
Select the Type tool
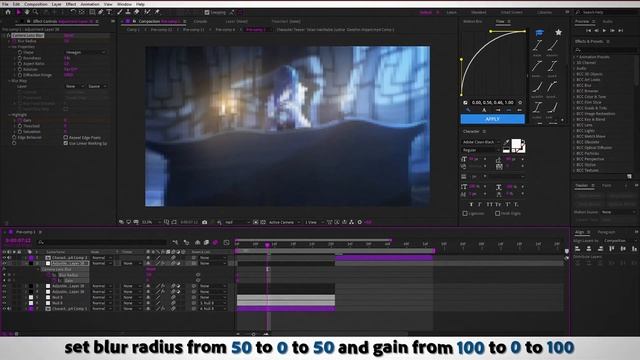(x=109, y=12)
